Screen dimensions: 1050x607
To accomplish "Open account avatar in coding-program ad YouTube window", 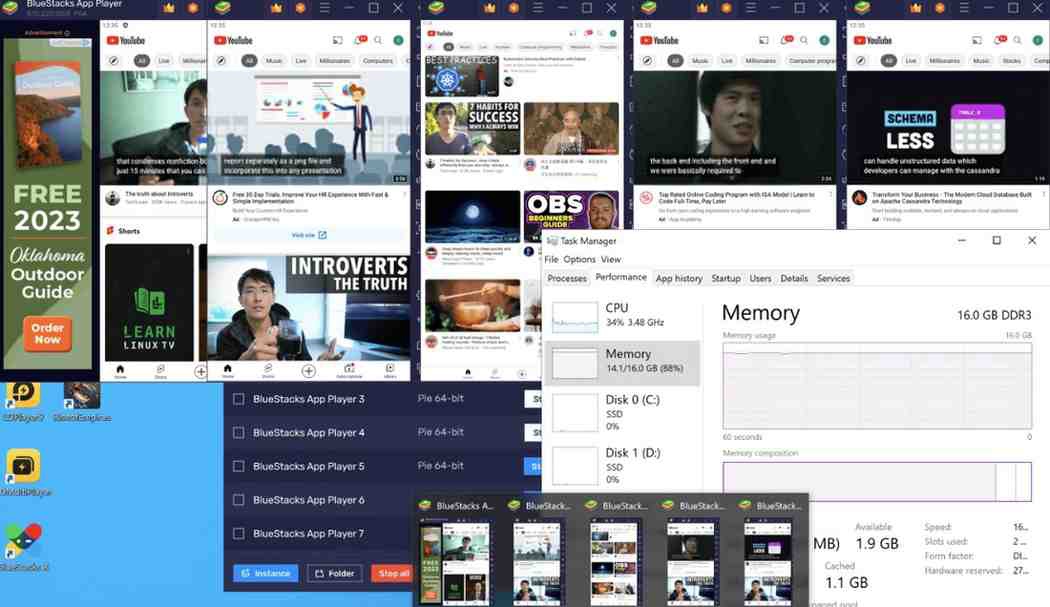I will click(x=824, y=40).
